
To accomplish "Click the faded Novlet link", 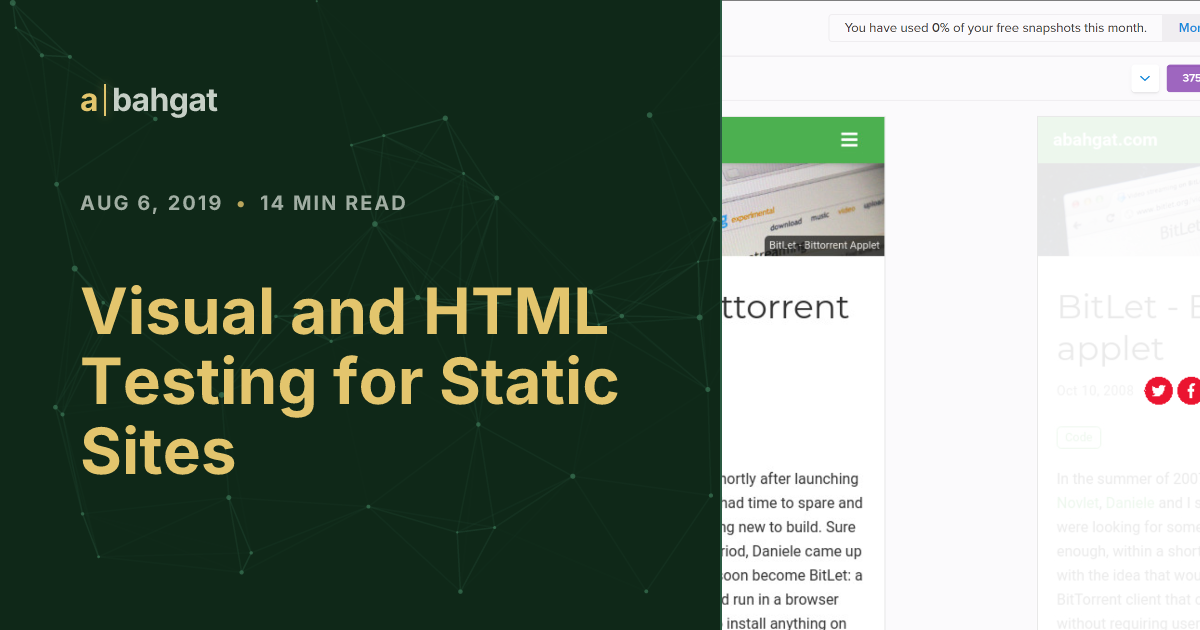I will [x=1078, y=503].
